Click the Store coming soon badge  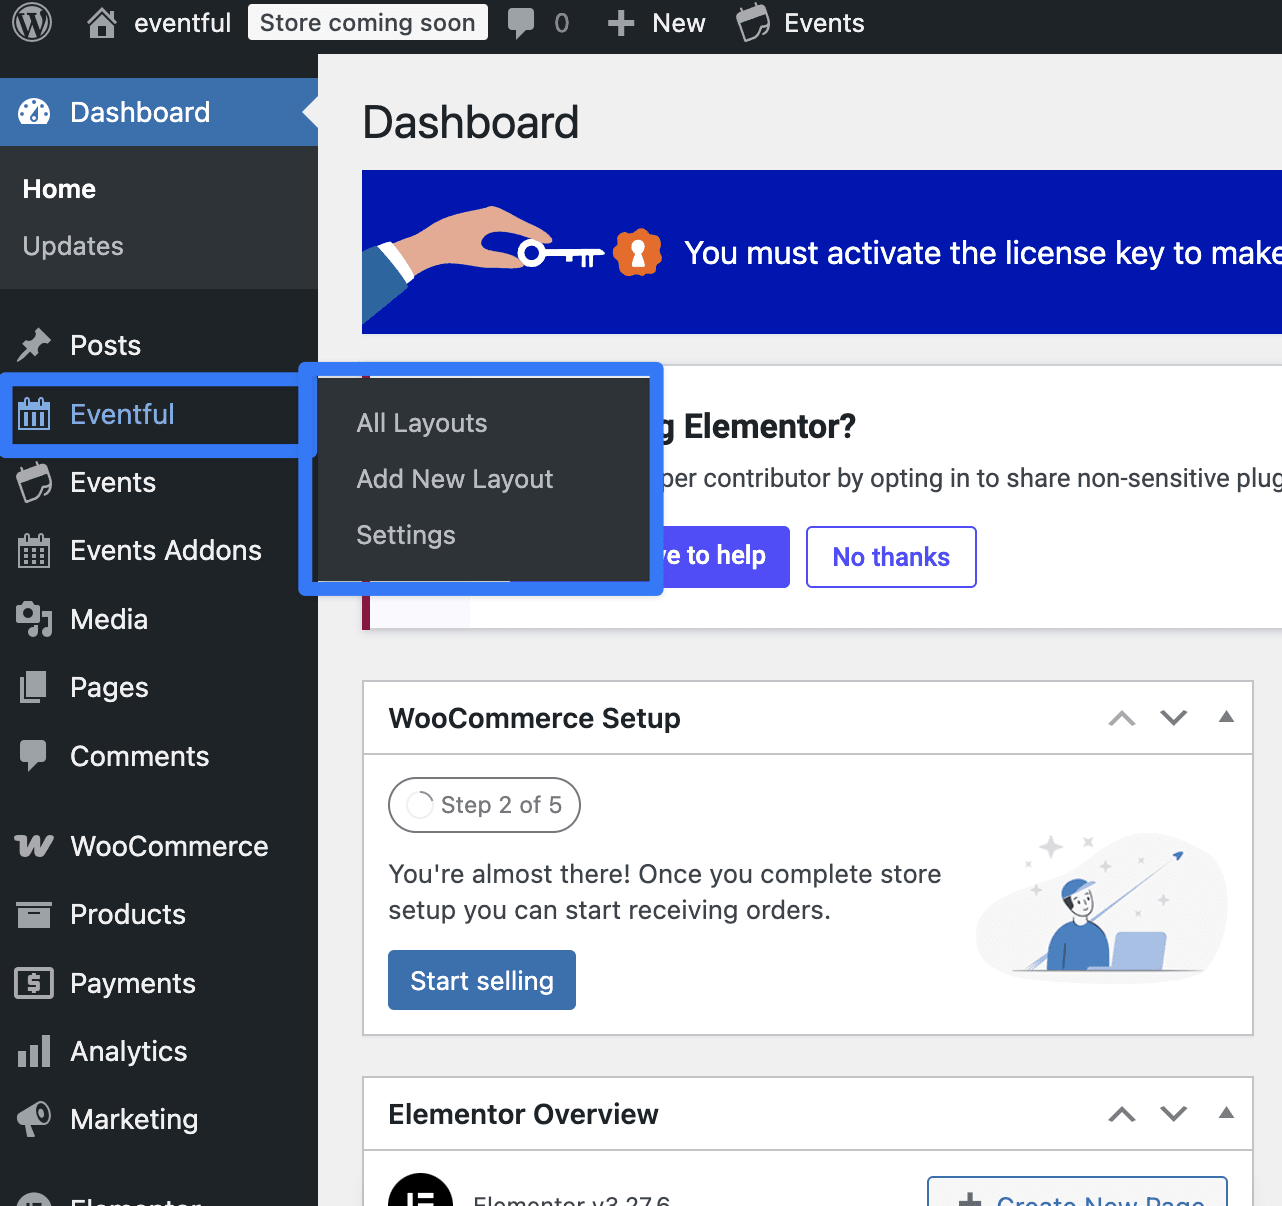pos(368,22)
